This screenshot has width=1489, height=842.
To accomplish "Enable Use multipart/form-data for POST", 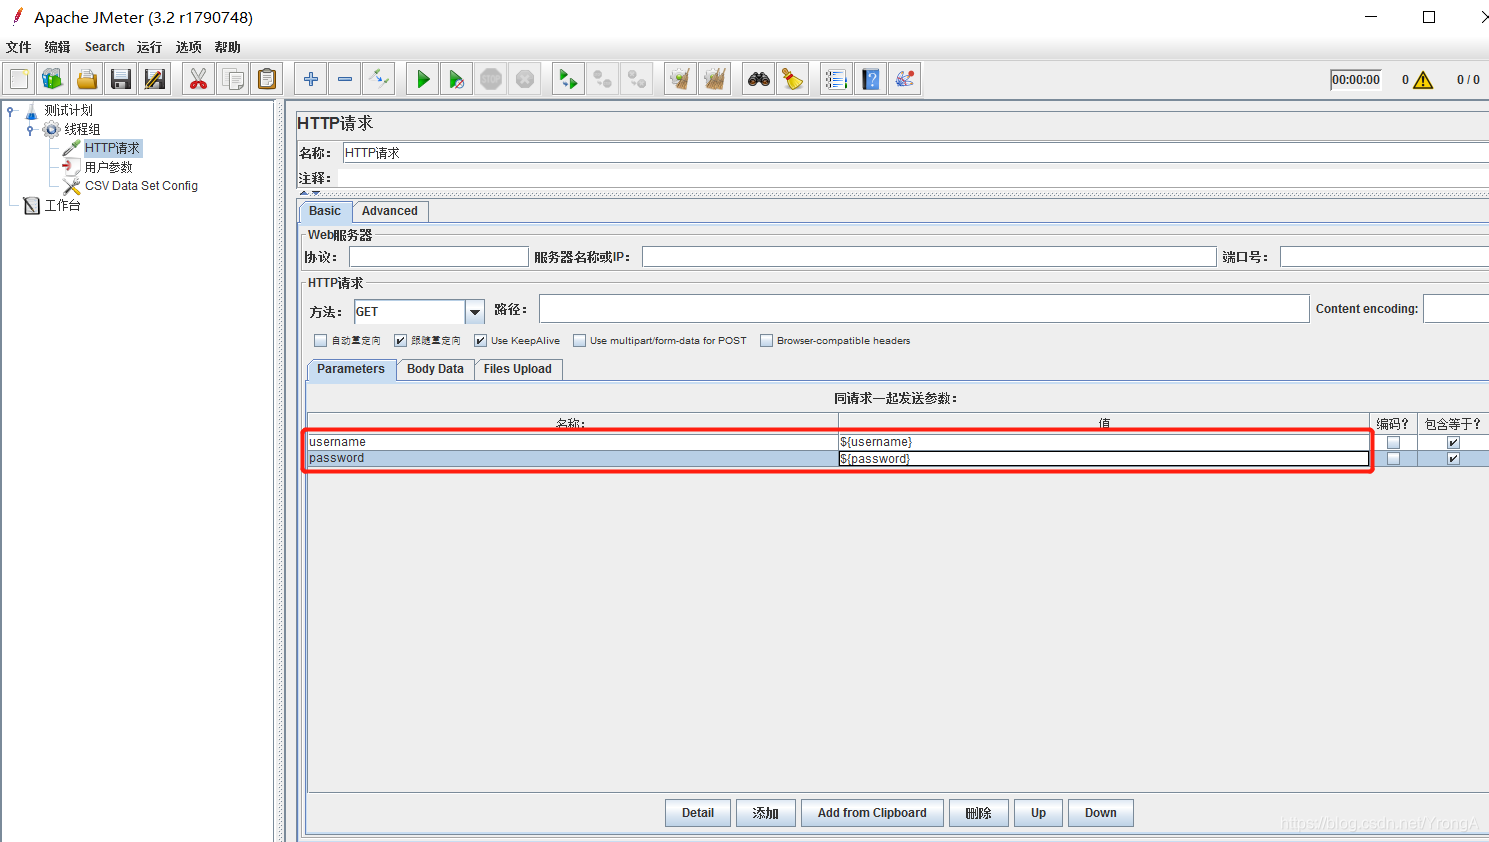I will click(579, 341).
